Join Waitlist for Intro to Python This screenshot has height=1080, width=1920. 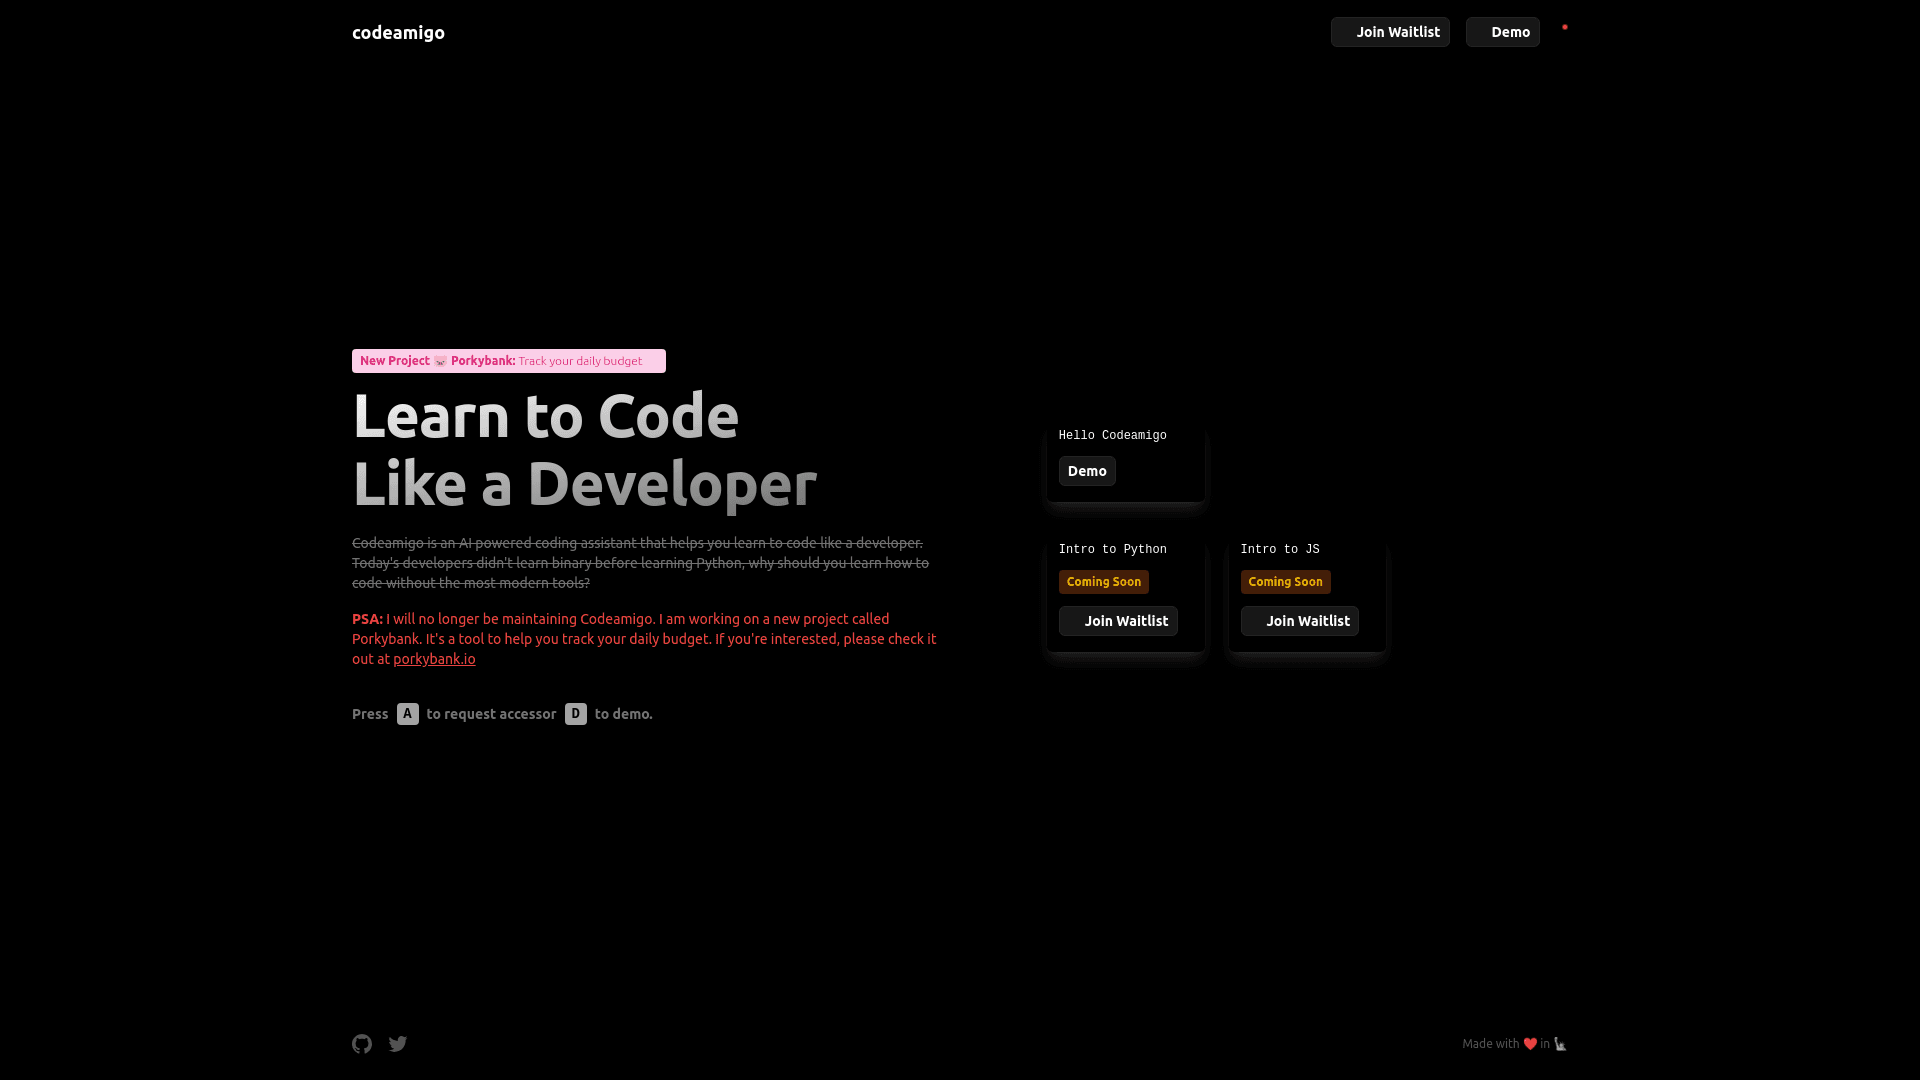pos(1118,621)
